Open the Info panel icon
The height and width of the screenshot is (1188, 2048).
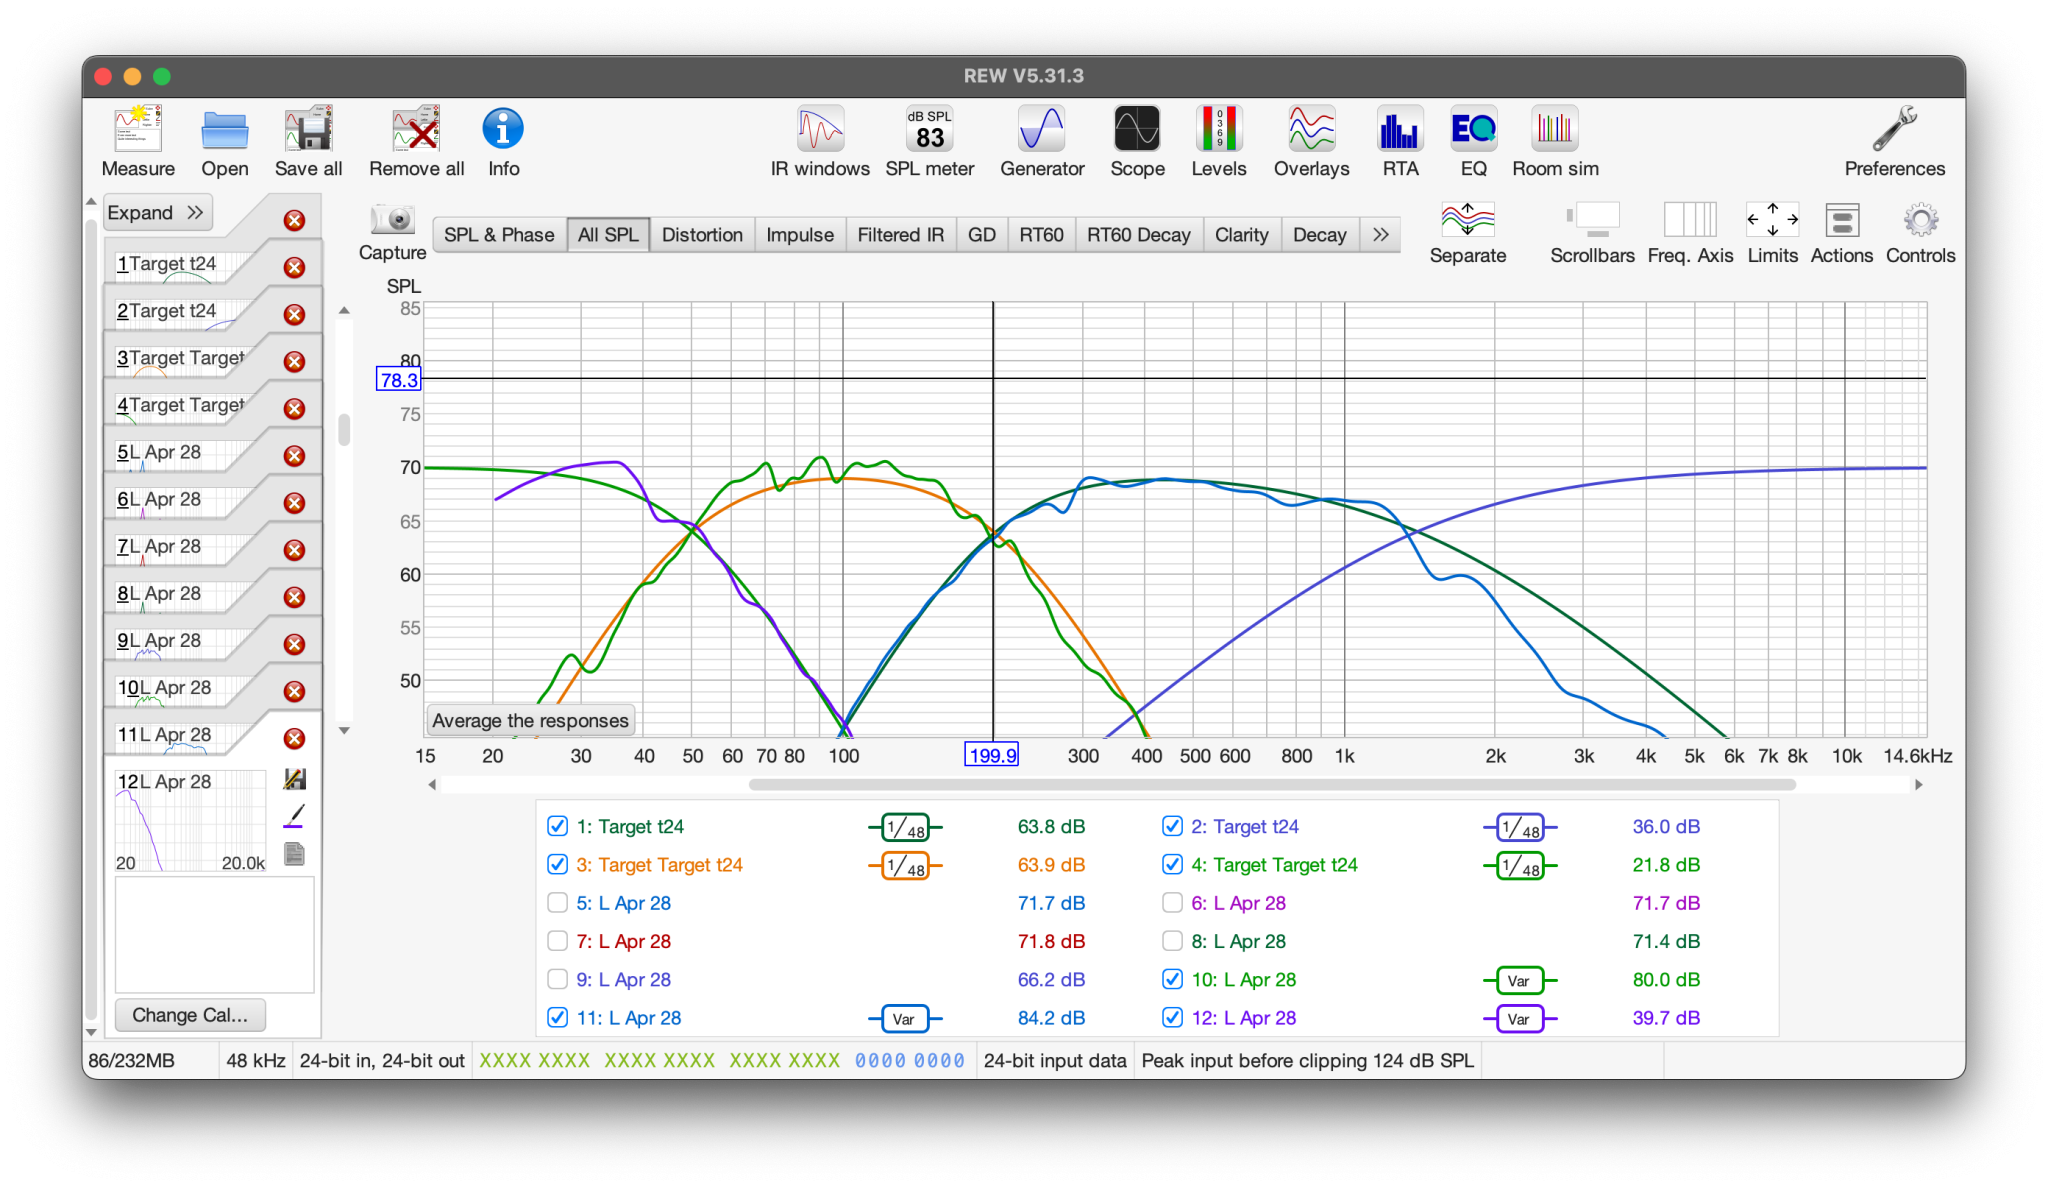(x=503, y=130)
